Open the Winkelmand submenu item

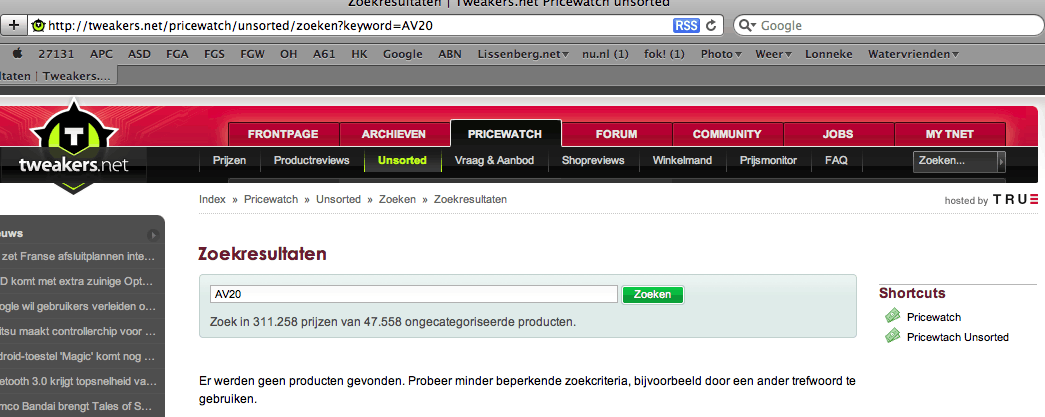(x=682, y=161)
